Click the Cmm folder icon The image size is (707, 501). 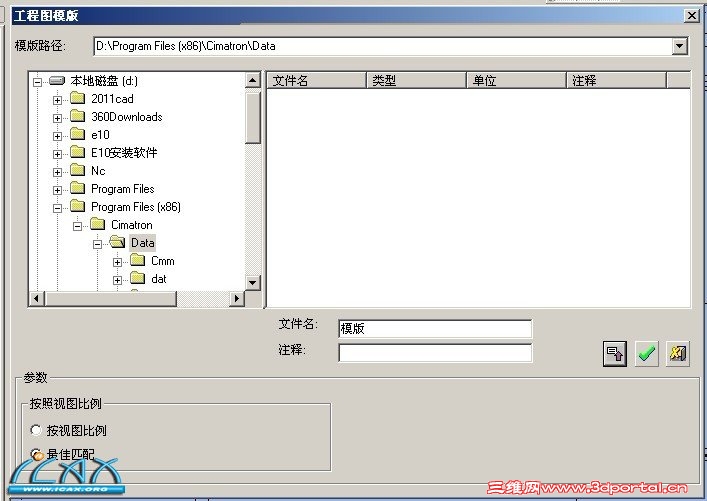138,260
